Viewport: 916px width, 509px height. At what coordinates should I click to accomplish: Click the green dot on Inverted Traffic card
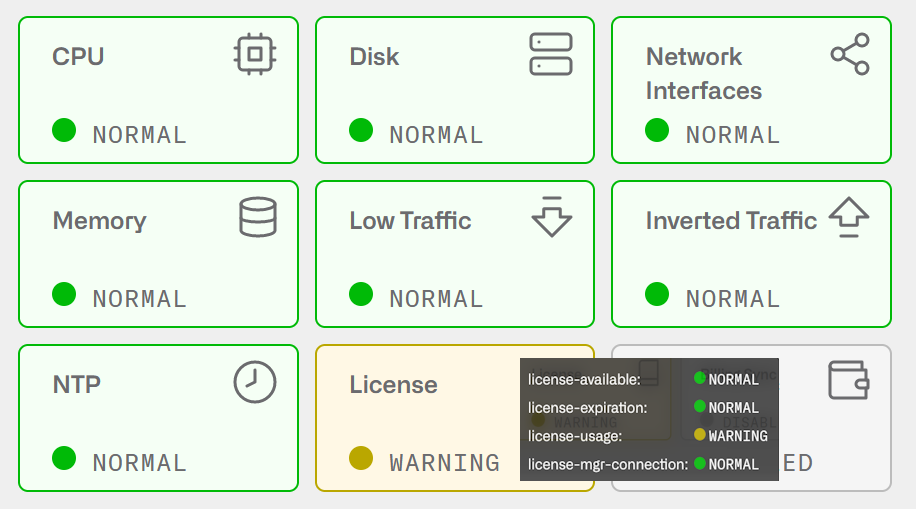click(657, 294)
